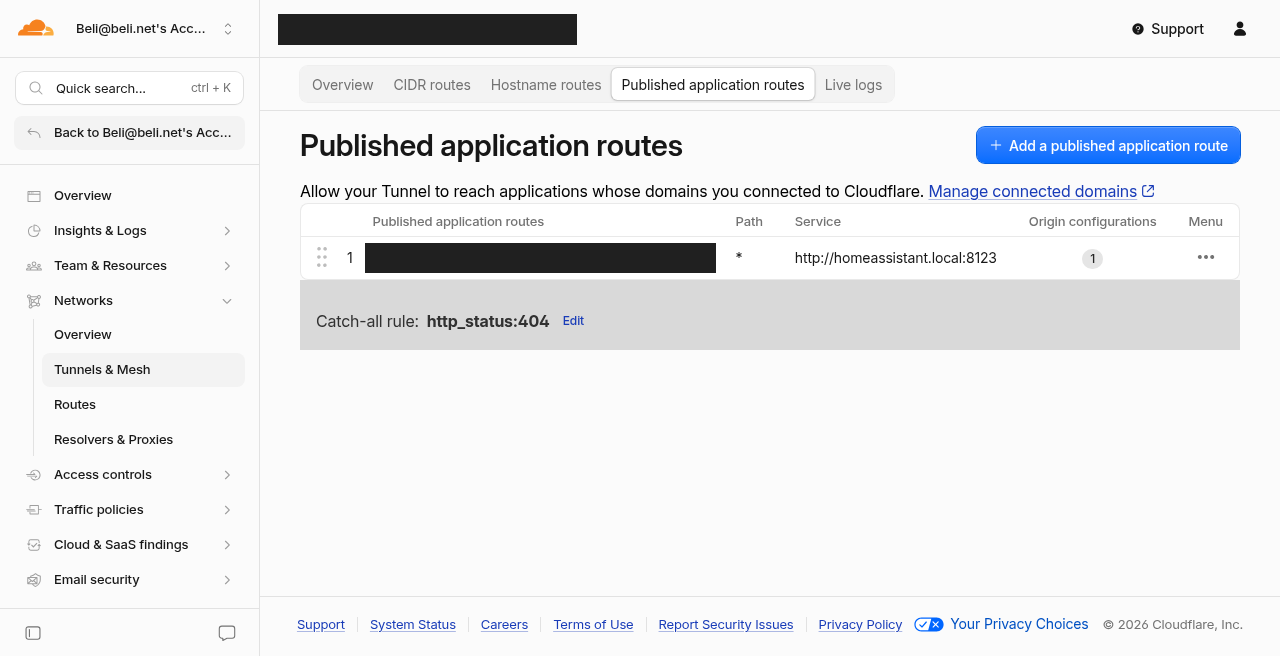Click the privacy choices toggle icon
This screenshot has height=656, width=1280.
point(929,624)
